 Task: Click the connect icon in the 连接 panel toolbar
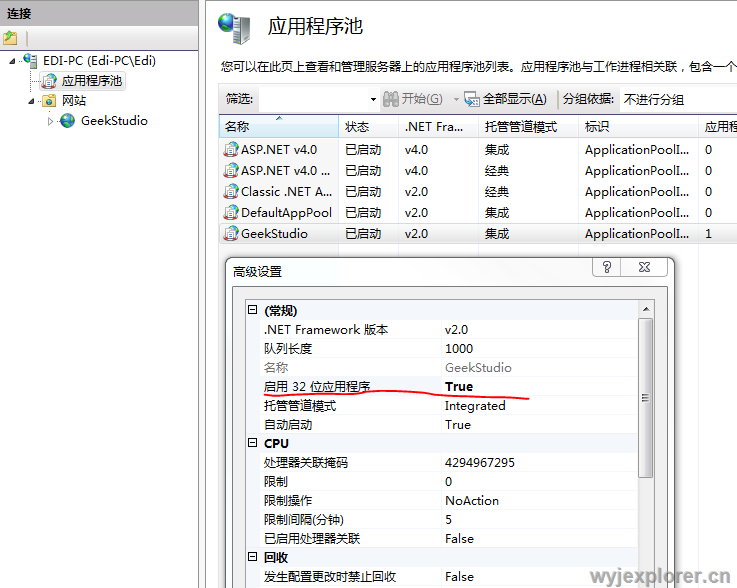[x=10, y=38]
